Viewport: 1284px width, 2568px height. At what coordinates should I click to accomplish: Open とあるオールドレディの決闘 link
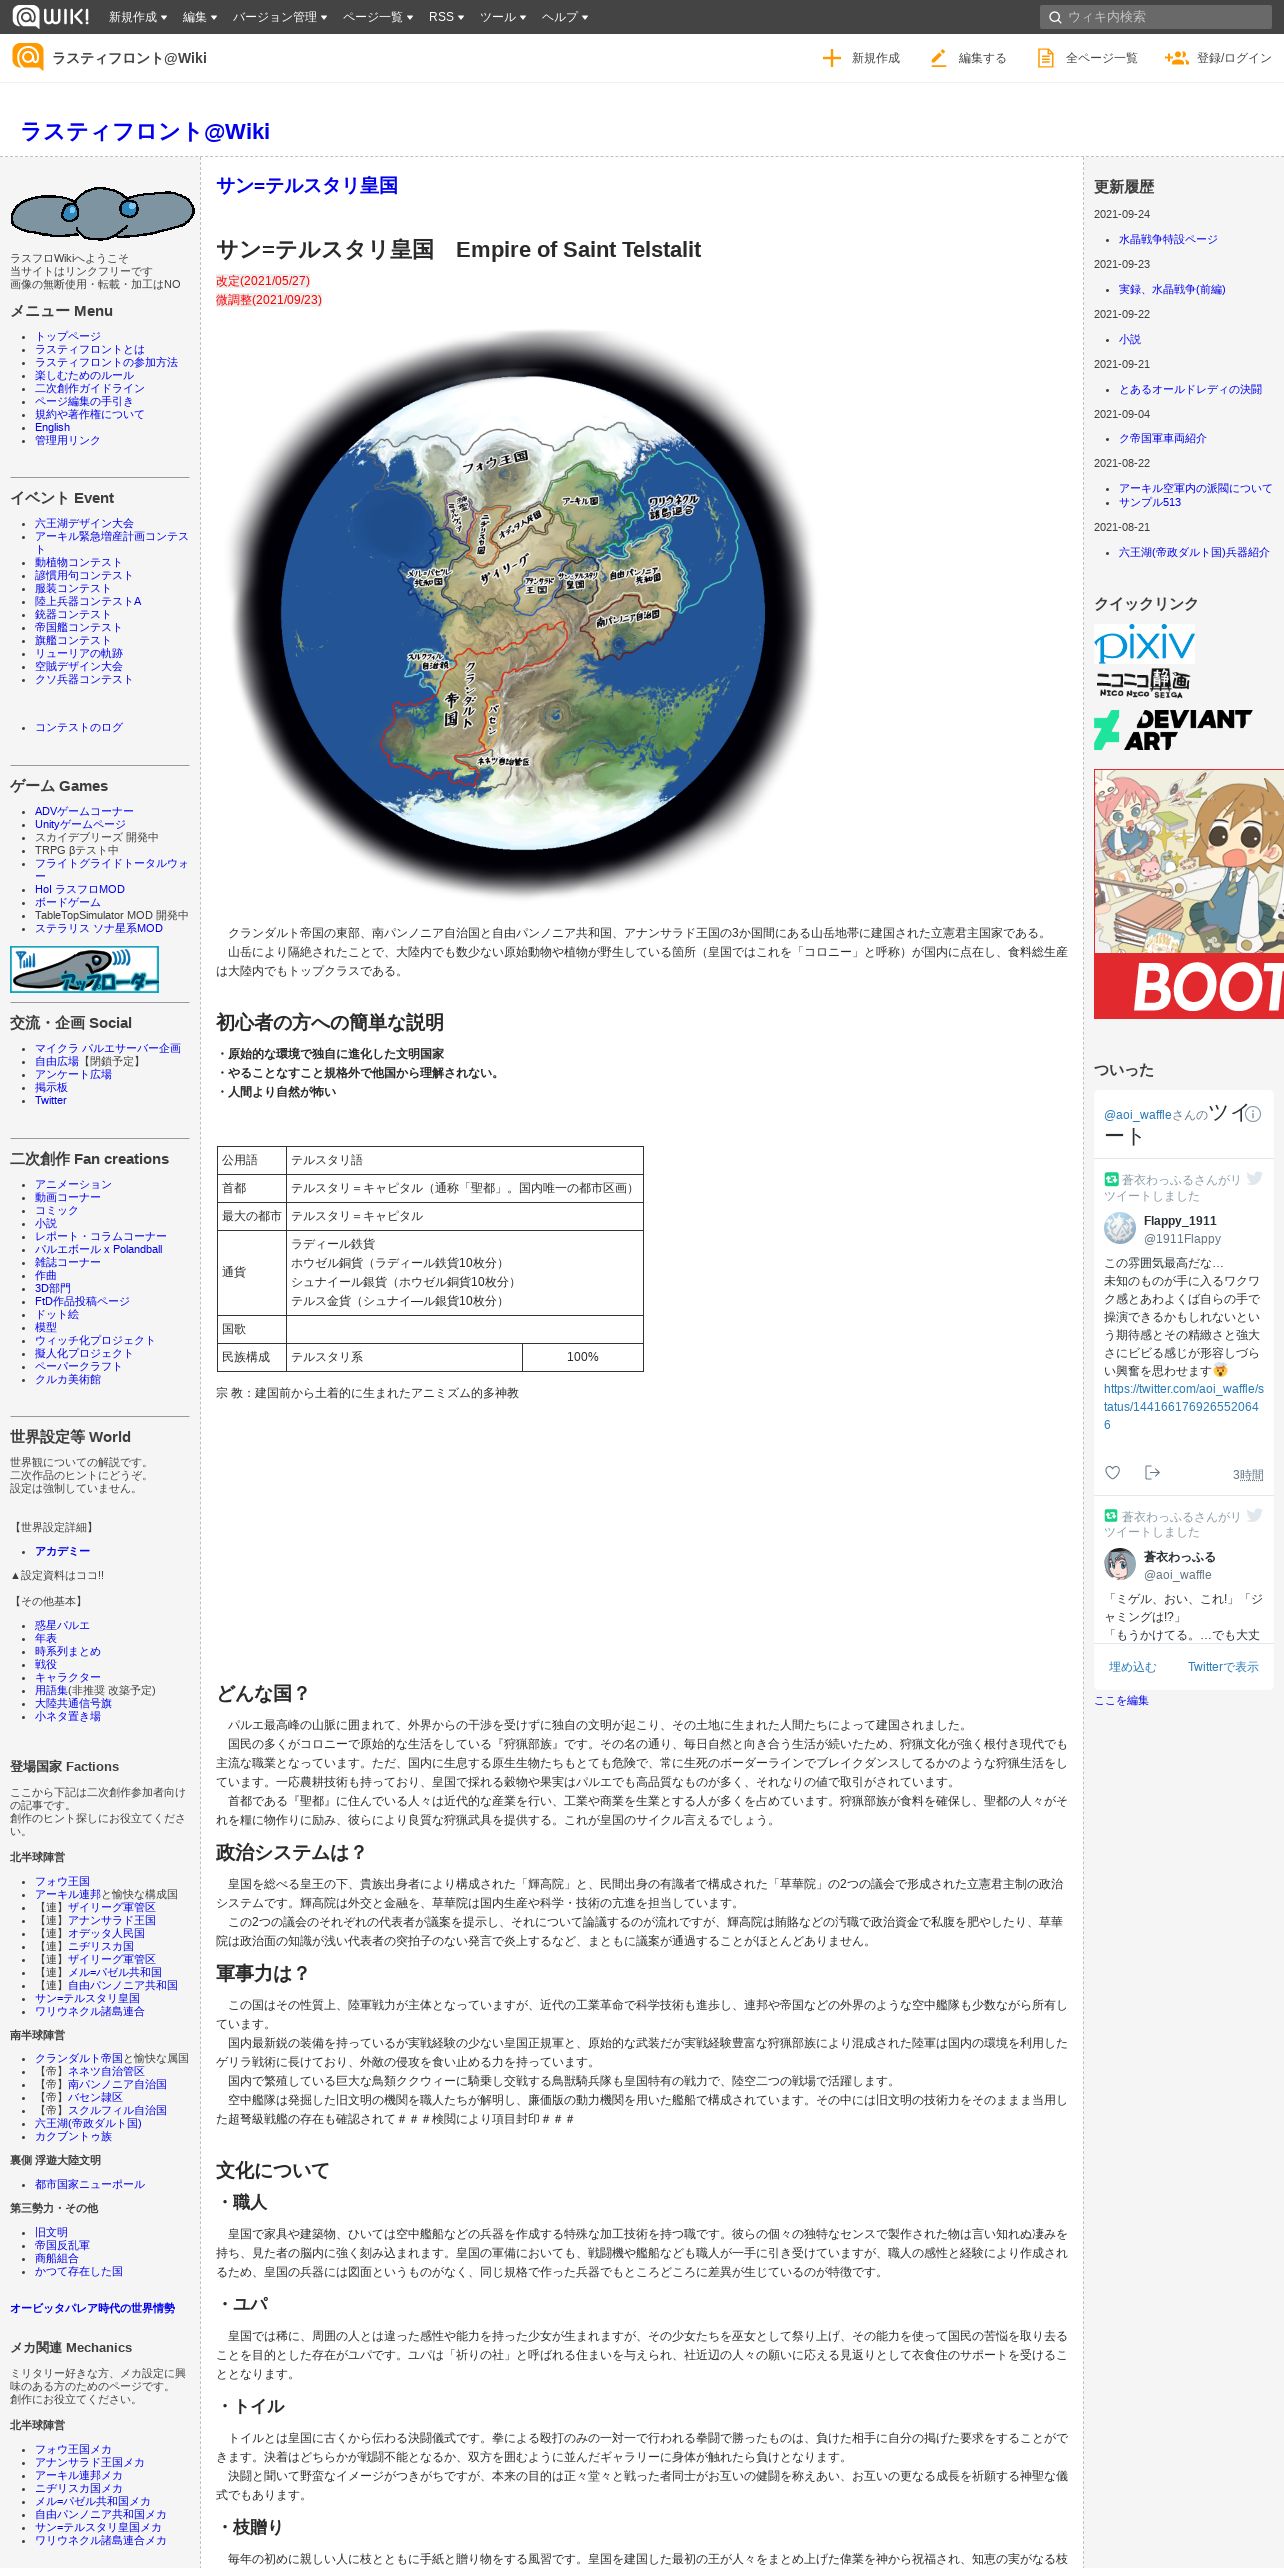[1190, 389]
